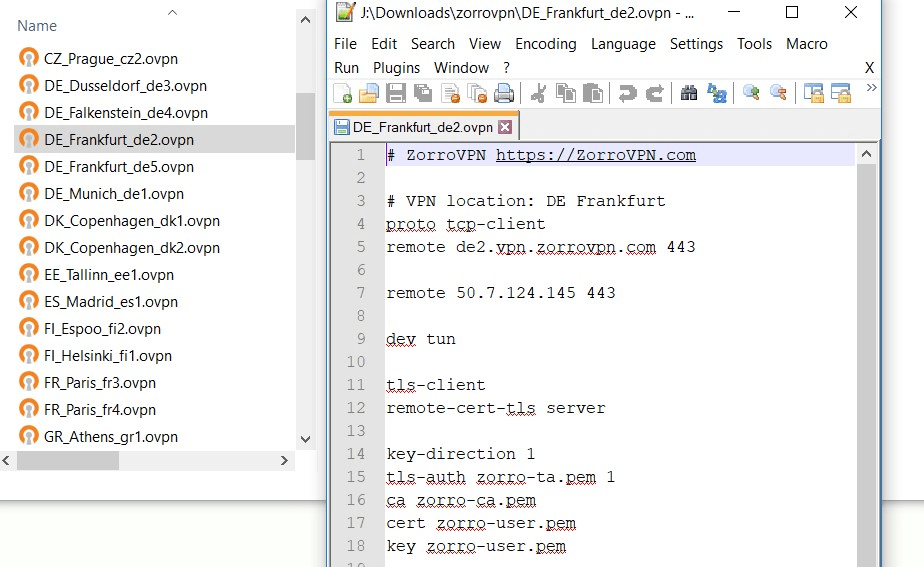Select the DE_Frankfurt_de2.ovpn document tab
924x567 pixels.
pos(423,127)
